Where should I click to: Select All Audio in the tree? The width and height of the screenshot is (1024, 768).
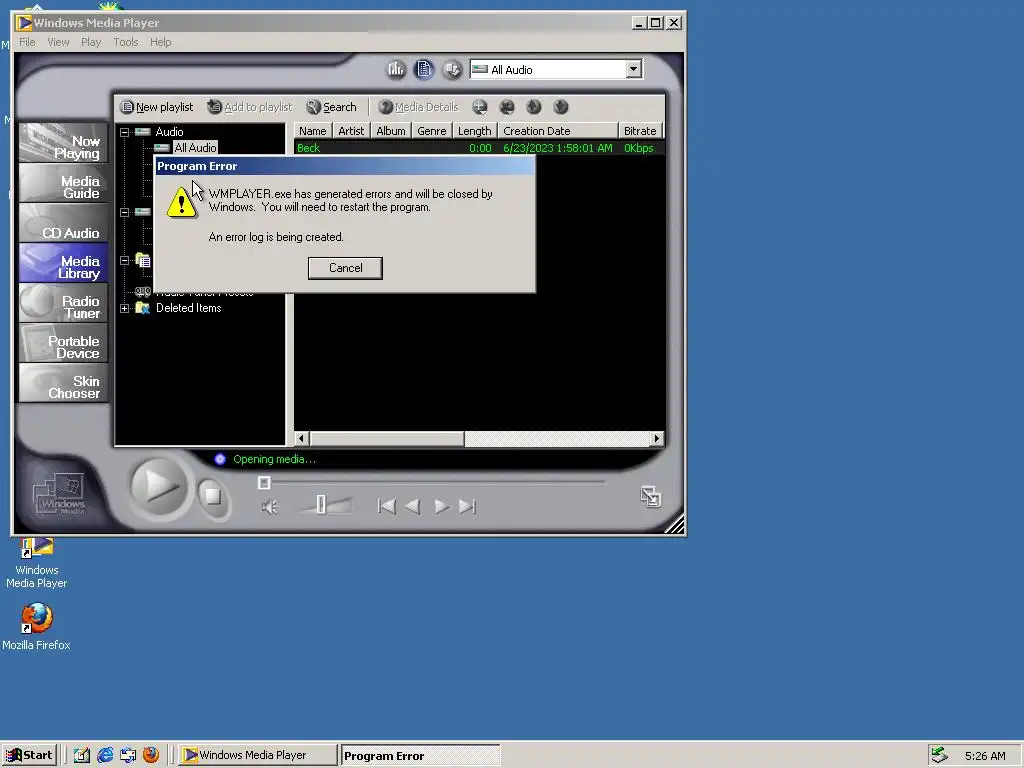195,148
